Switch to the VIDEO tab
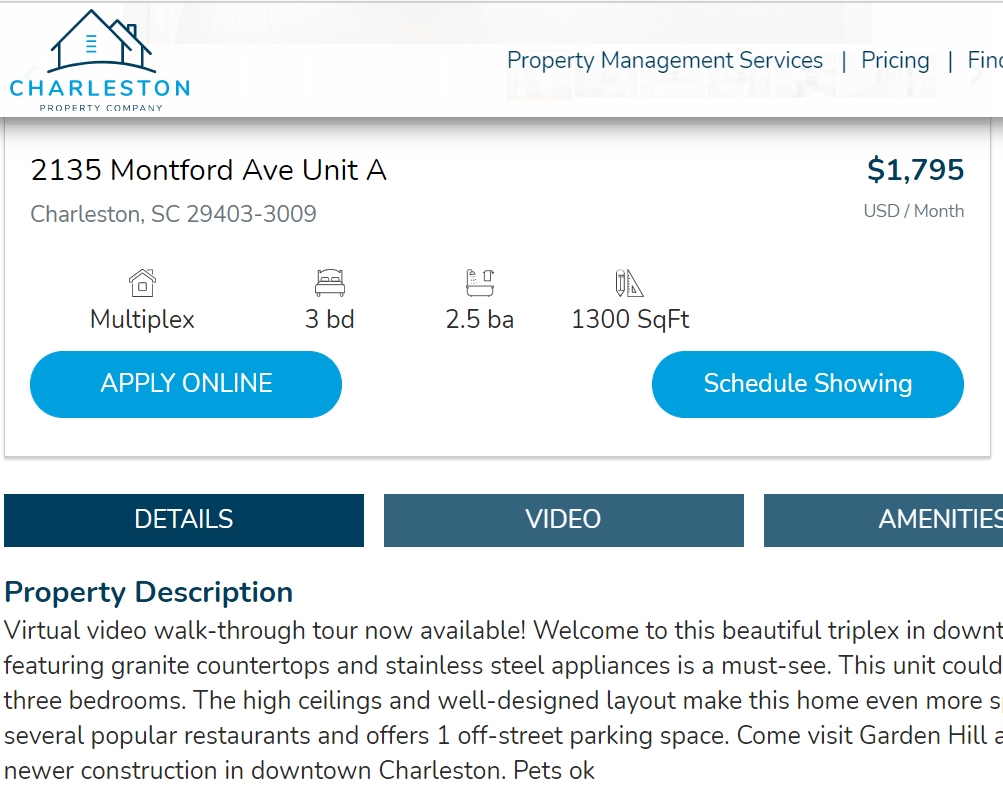Screen dimensions: 1003x797 564,520
